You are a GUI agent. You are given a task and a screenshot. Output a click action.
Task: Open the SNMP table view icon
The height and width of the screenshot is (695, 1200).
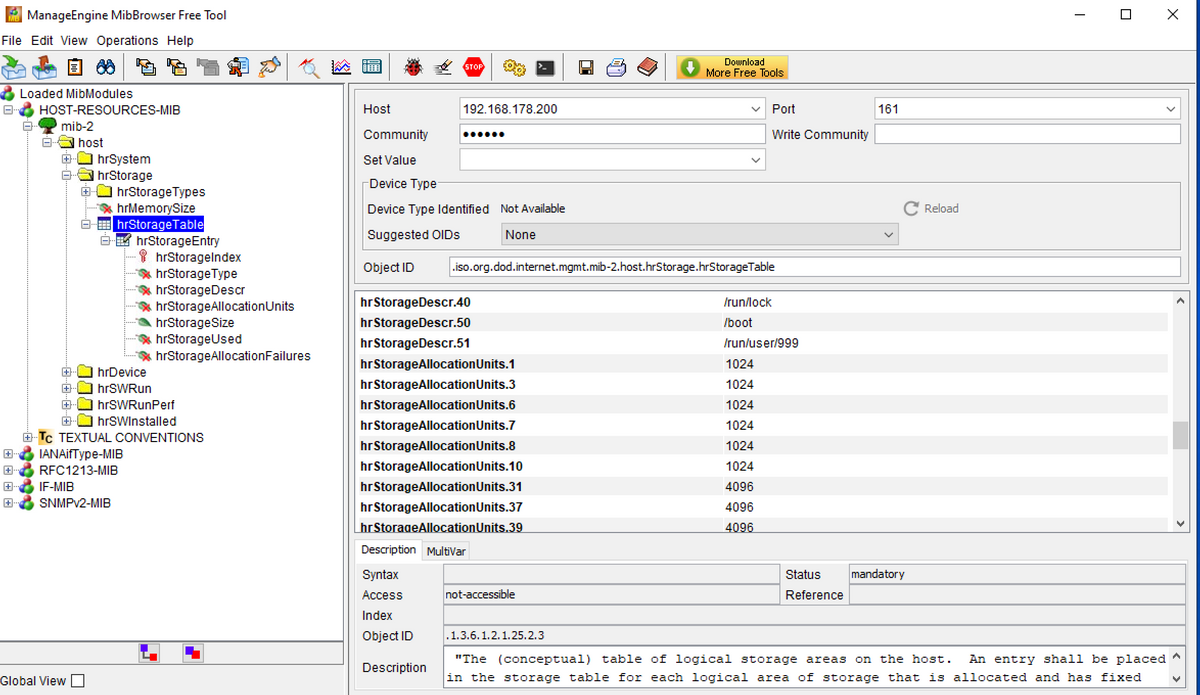[371, 67]
